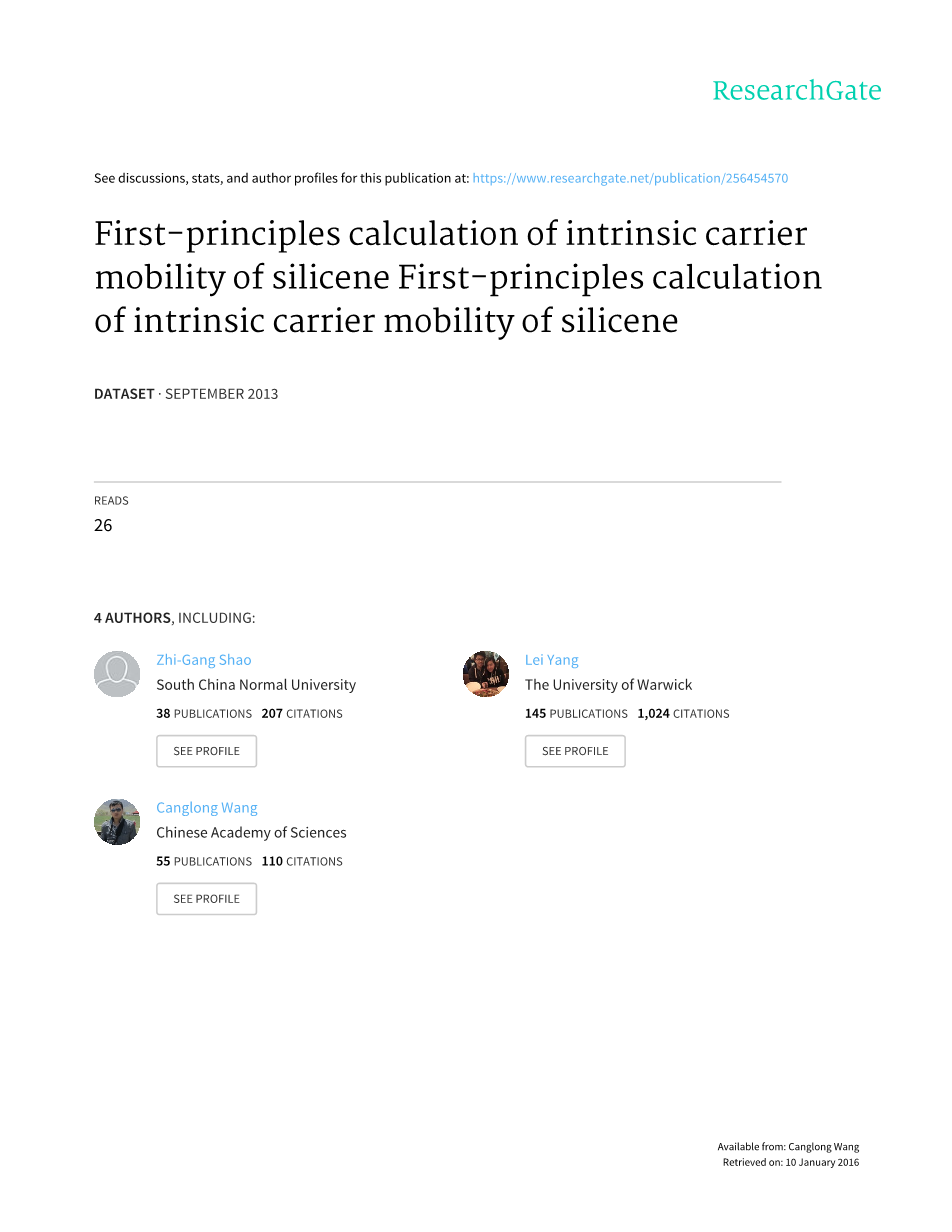Click the ResearchGate logo
952x1232 pixels.
[797, 91]
